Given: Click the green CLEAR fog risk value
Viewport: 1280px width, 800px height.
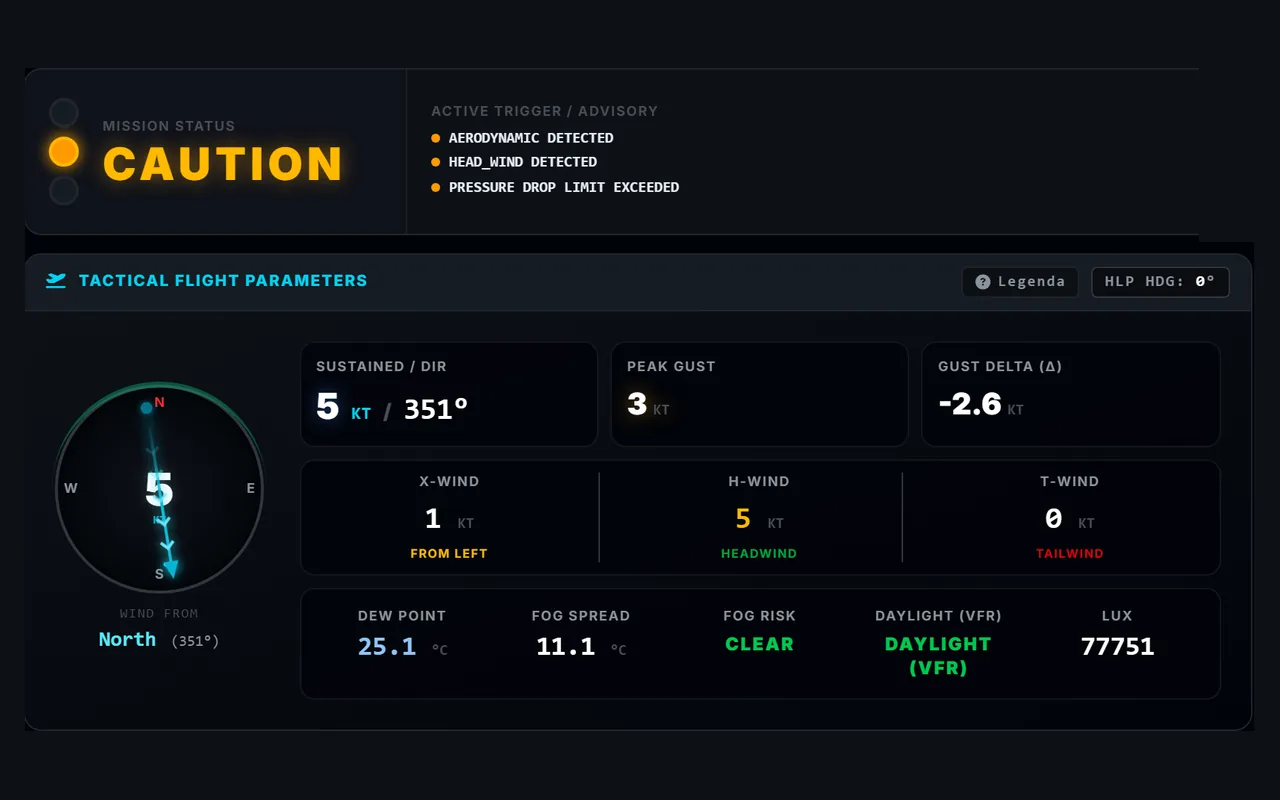Looking at the screenshot, I should [760, 644].
